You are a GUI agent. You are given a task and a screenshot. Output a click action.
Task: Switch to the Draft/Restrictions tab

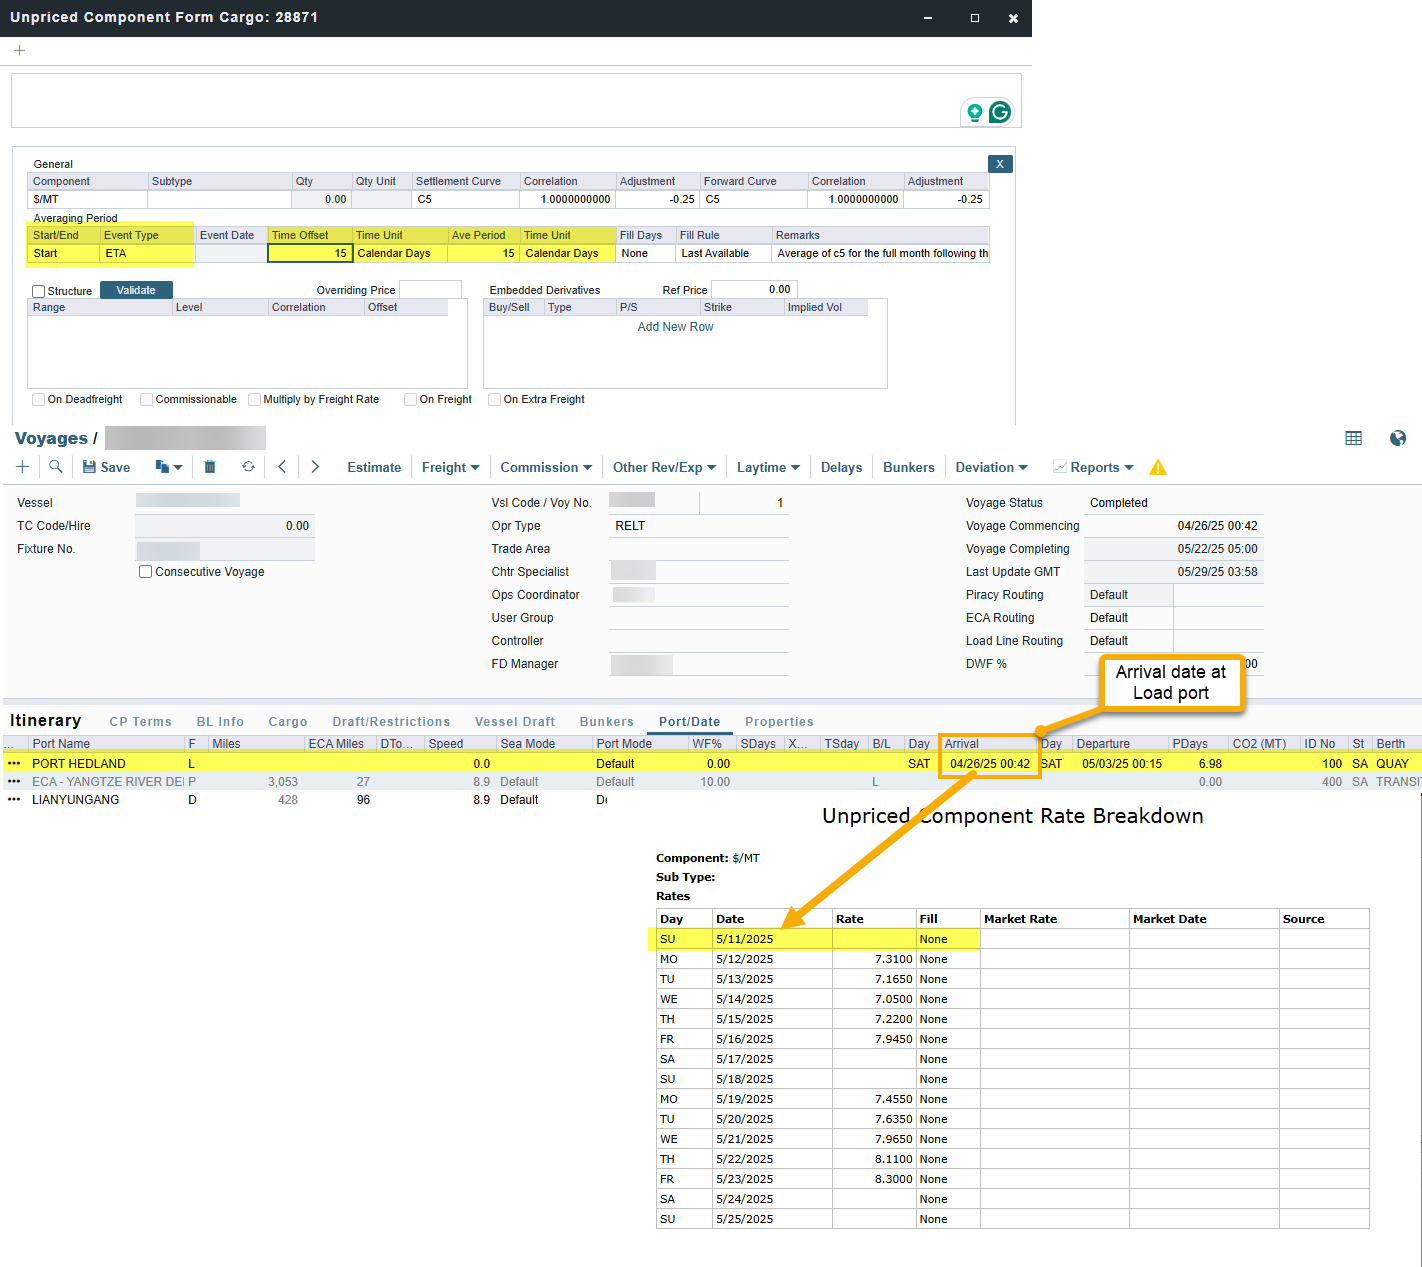pyautogui.click(x=391, y=722)
